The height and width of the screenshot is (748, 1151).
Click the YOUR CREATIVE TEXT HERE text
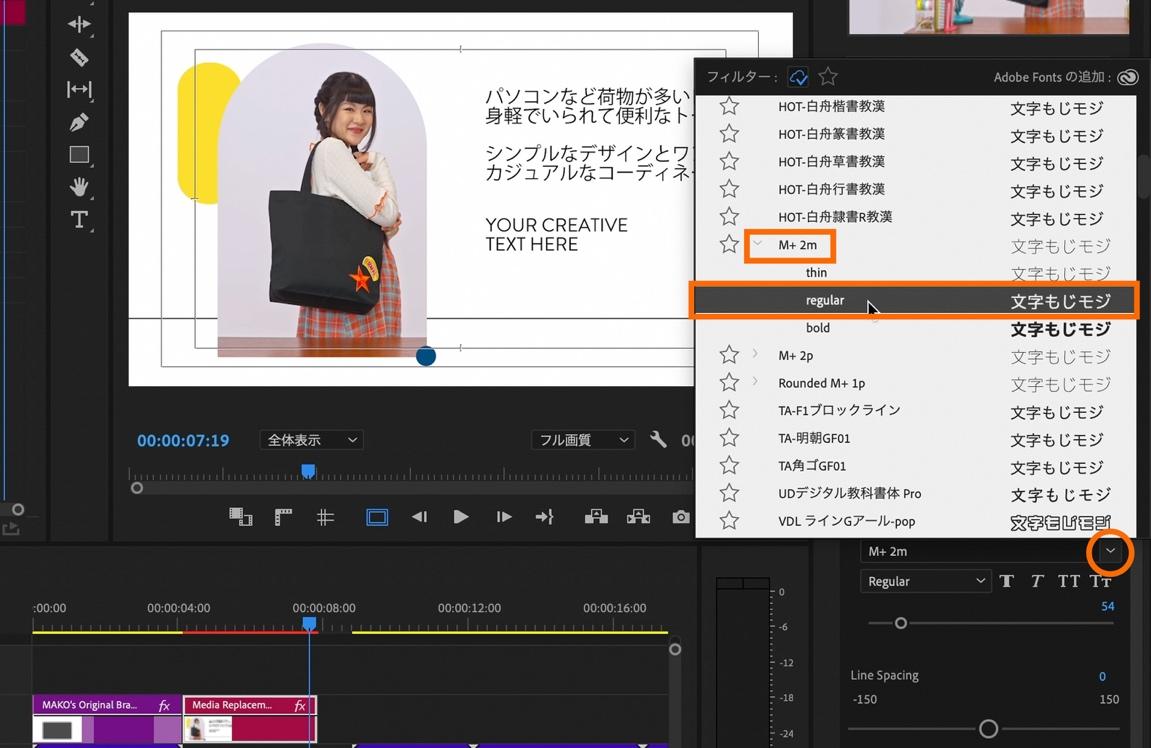[x=556, y=235]
